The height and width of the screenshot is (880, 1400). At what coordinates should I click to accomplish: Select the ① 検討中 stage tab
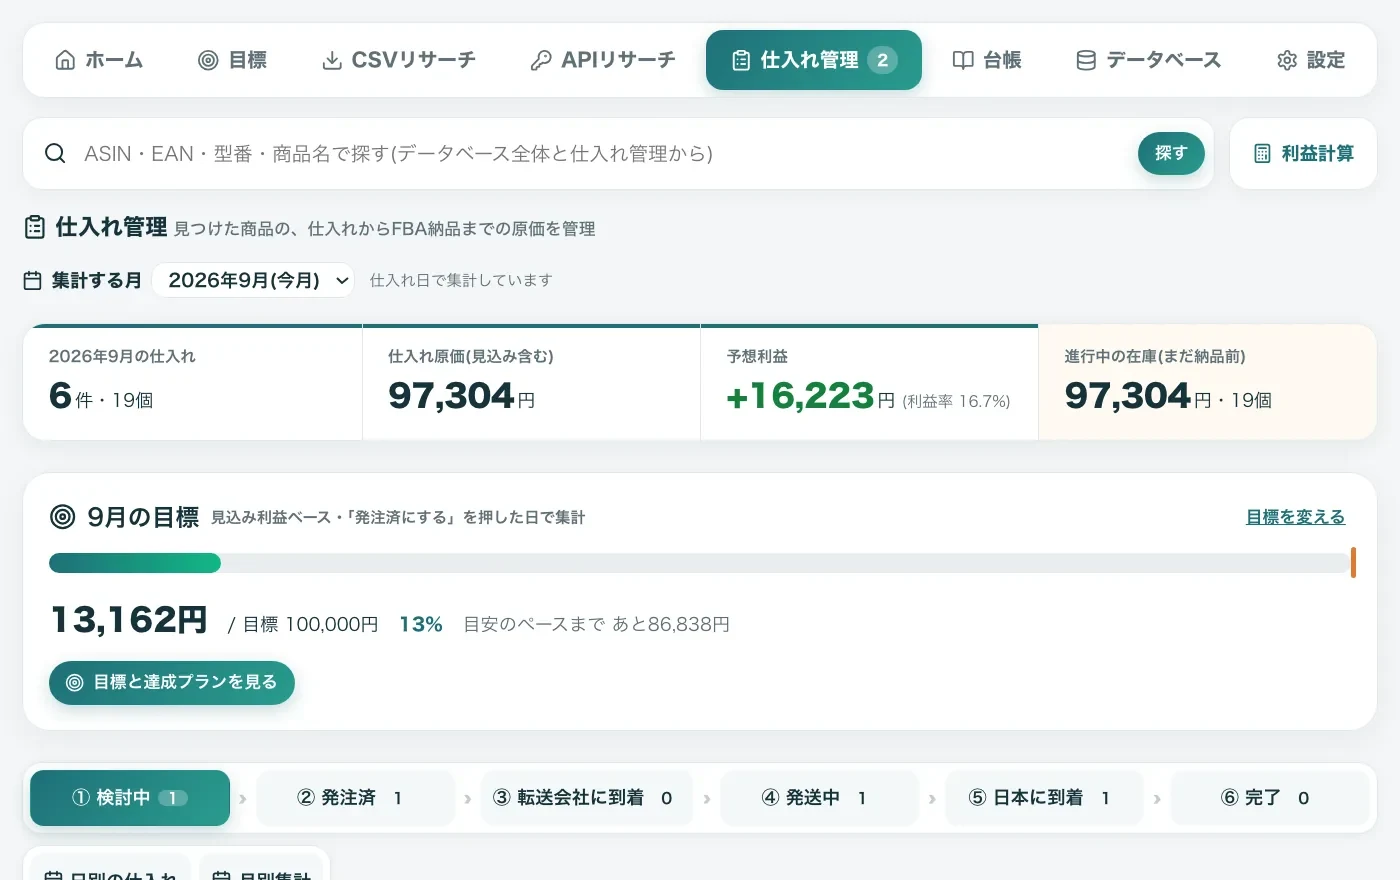click(130, 798)
